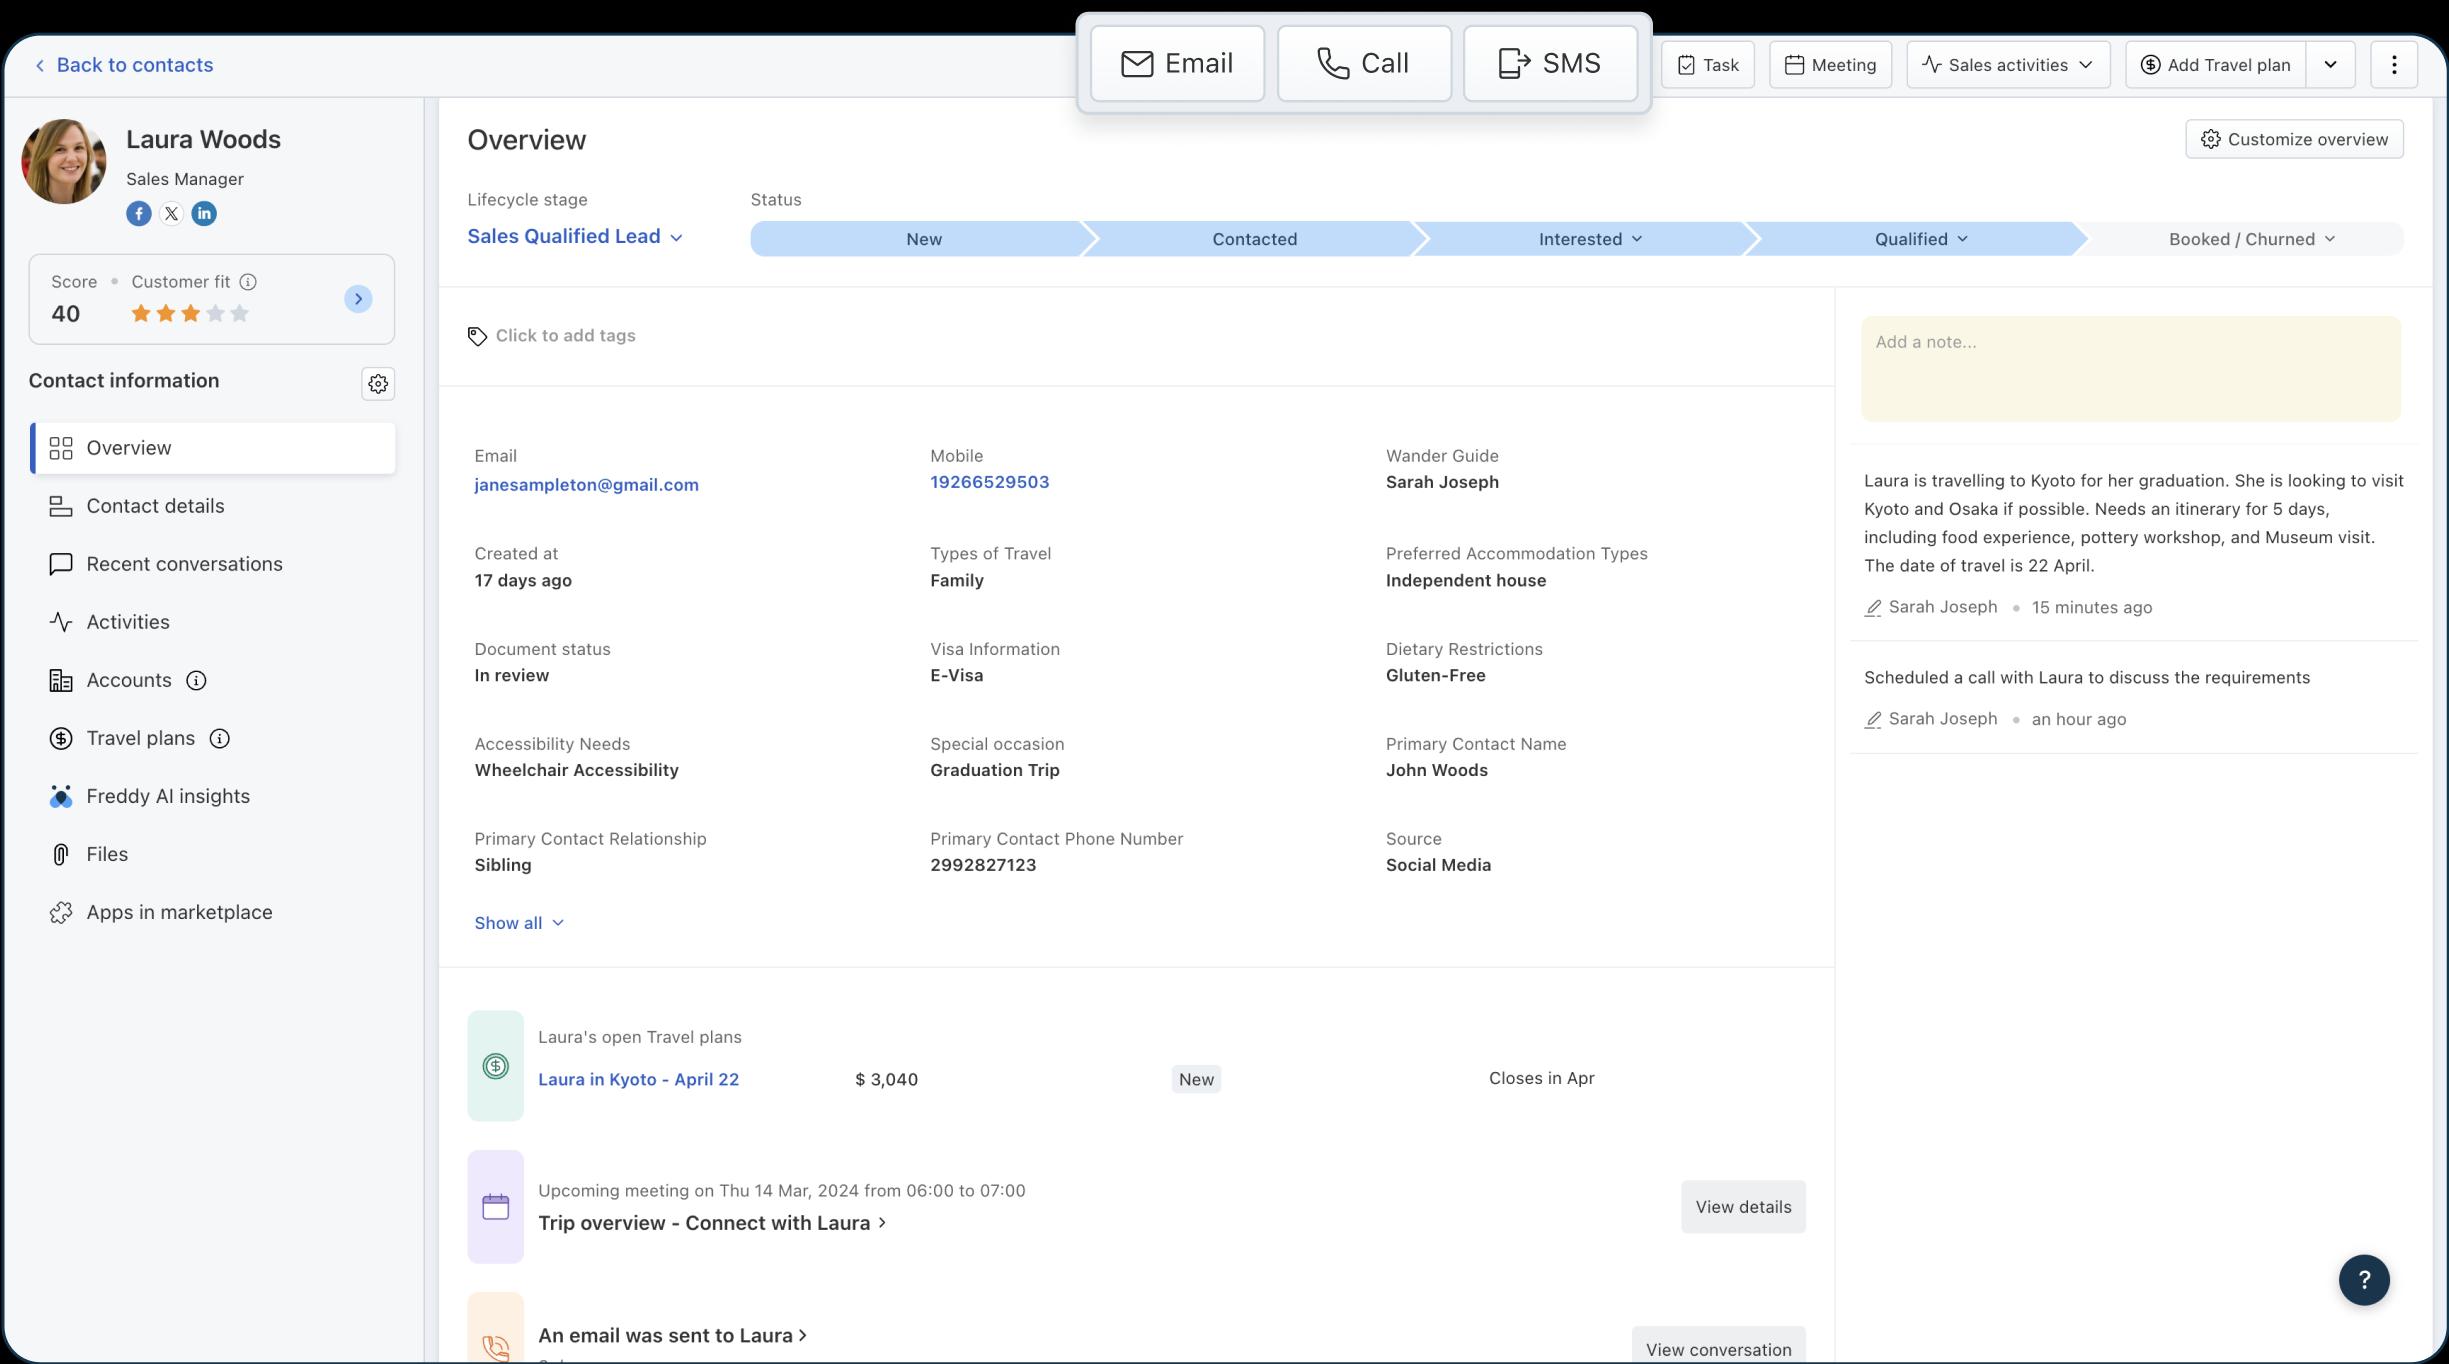Click the dollar icon on open Travel plans card
Screen dimensions: 2449x1364
(496, 1066)
